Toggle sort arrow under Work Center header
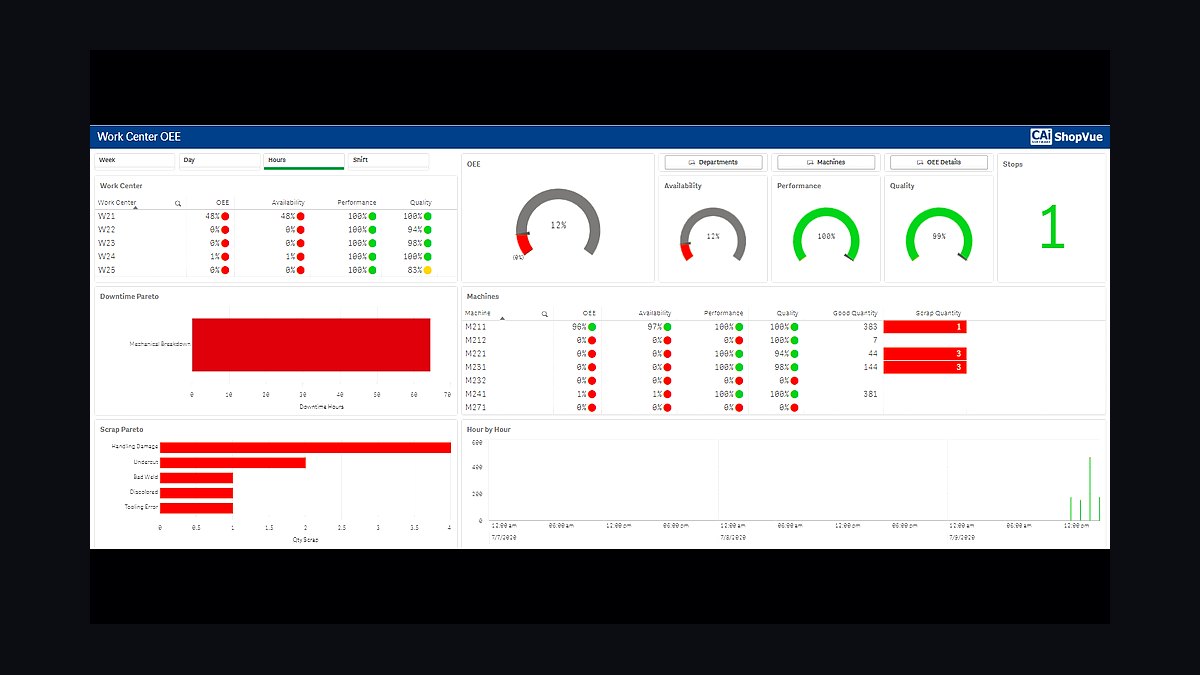The width and height of the screenshot is (1200, 675). (134, 207)
